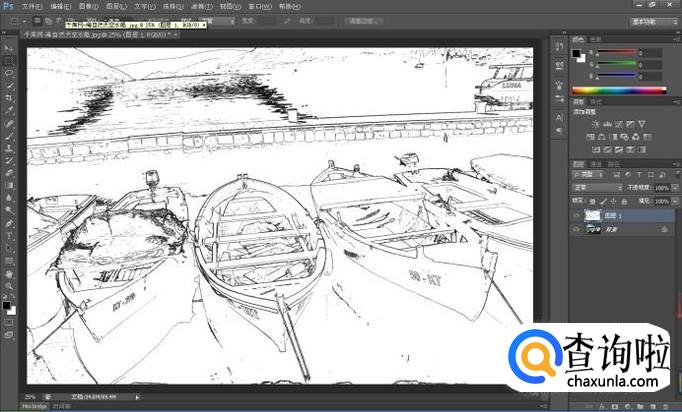The image size is (682, 412).
Task: Open the History panel icon in dock
Action: click(559, 46)
